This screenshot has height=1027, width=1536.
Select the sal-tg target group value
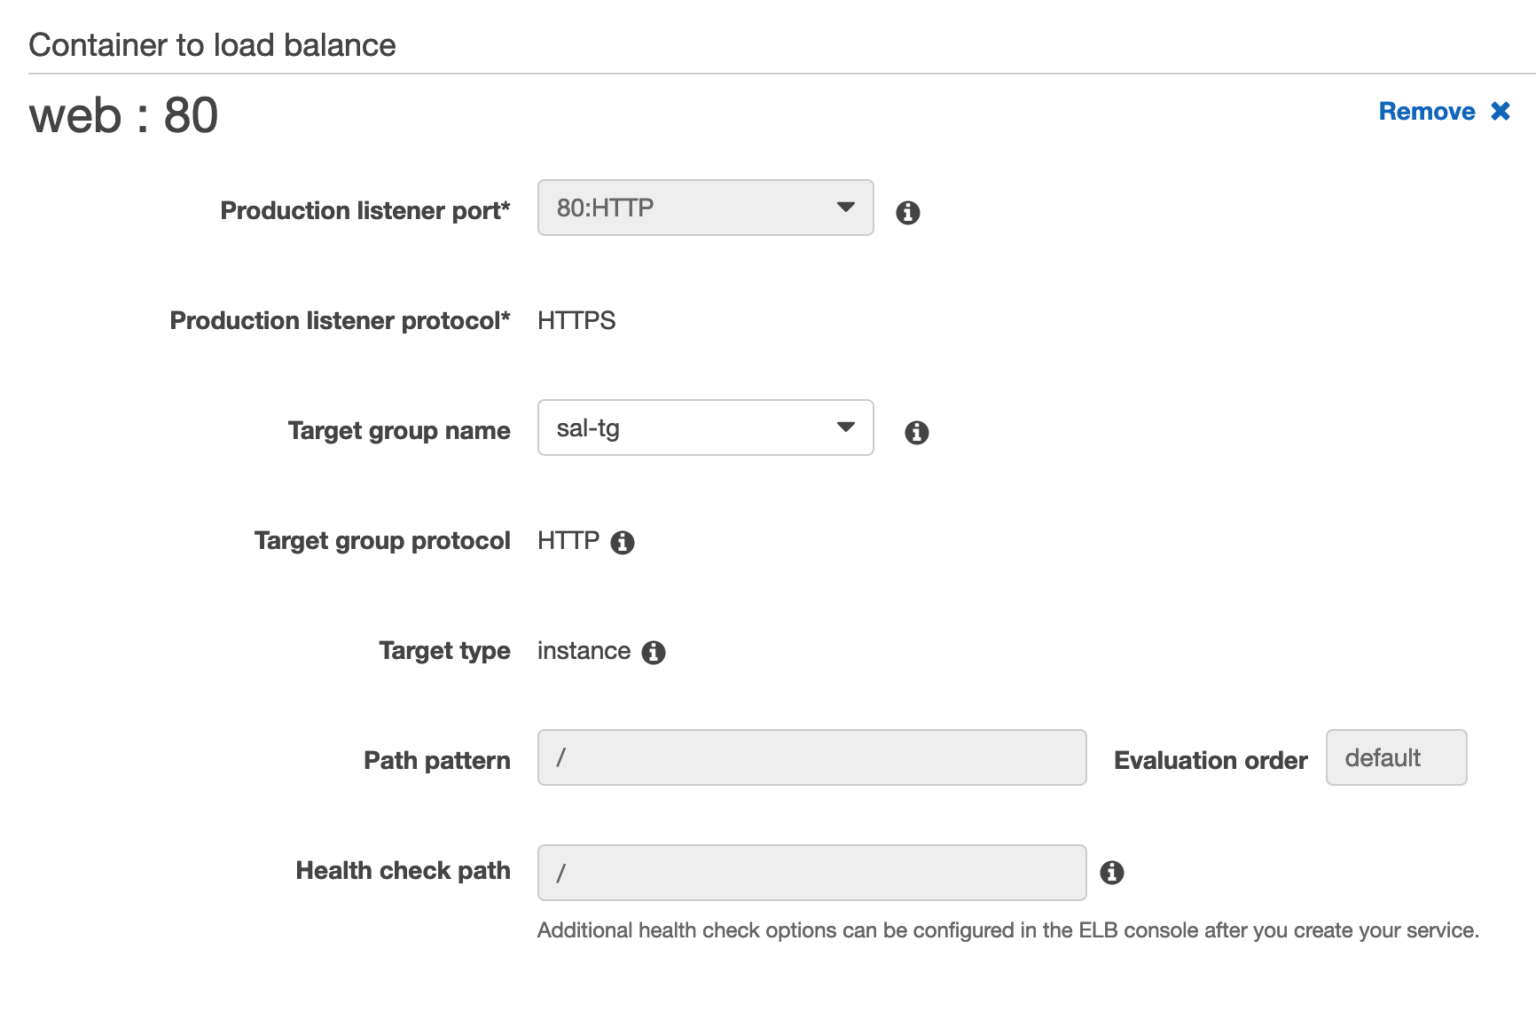pos(705,427)
